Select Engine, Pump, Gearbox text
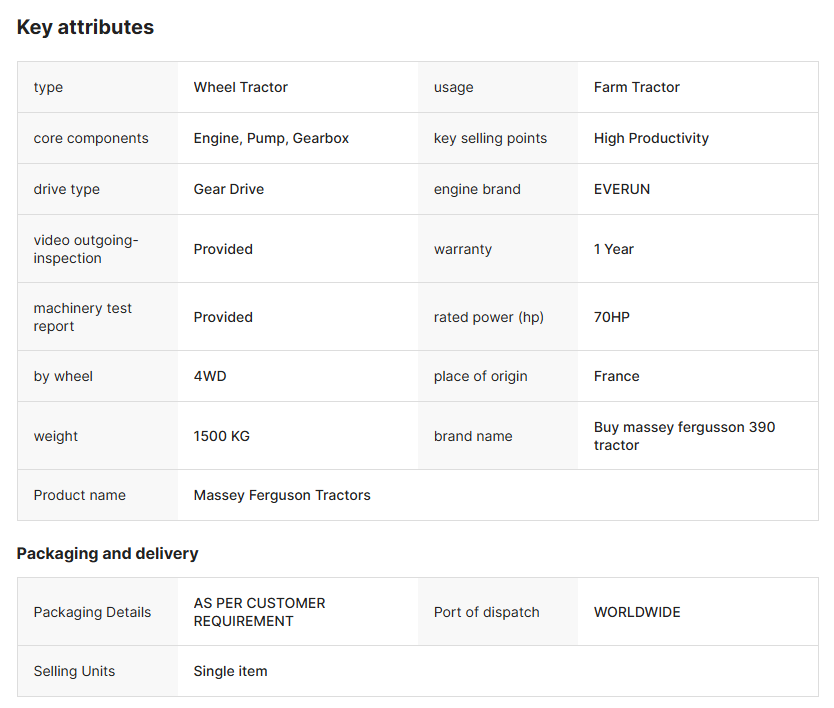Viewport: 834px width, 708px height. 271,138
